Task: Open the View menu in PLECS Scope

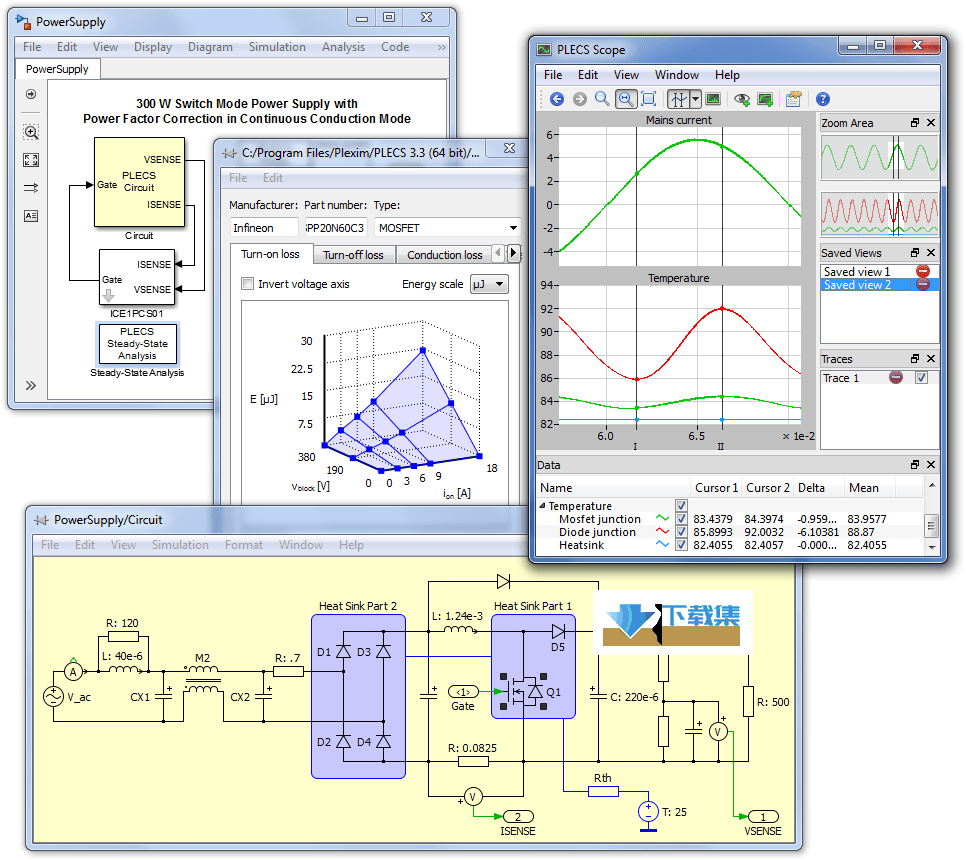Action: point(626,75)
